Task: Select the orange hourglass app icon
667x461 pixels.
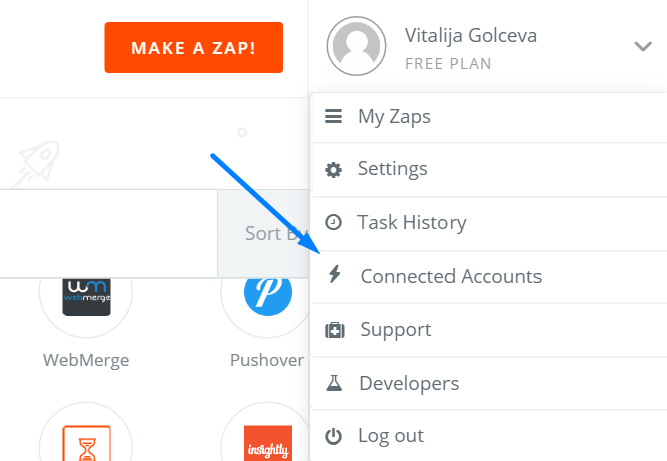Action: [86, 443]
